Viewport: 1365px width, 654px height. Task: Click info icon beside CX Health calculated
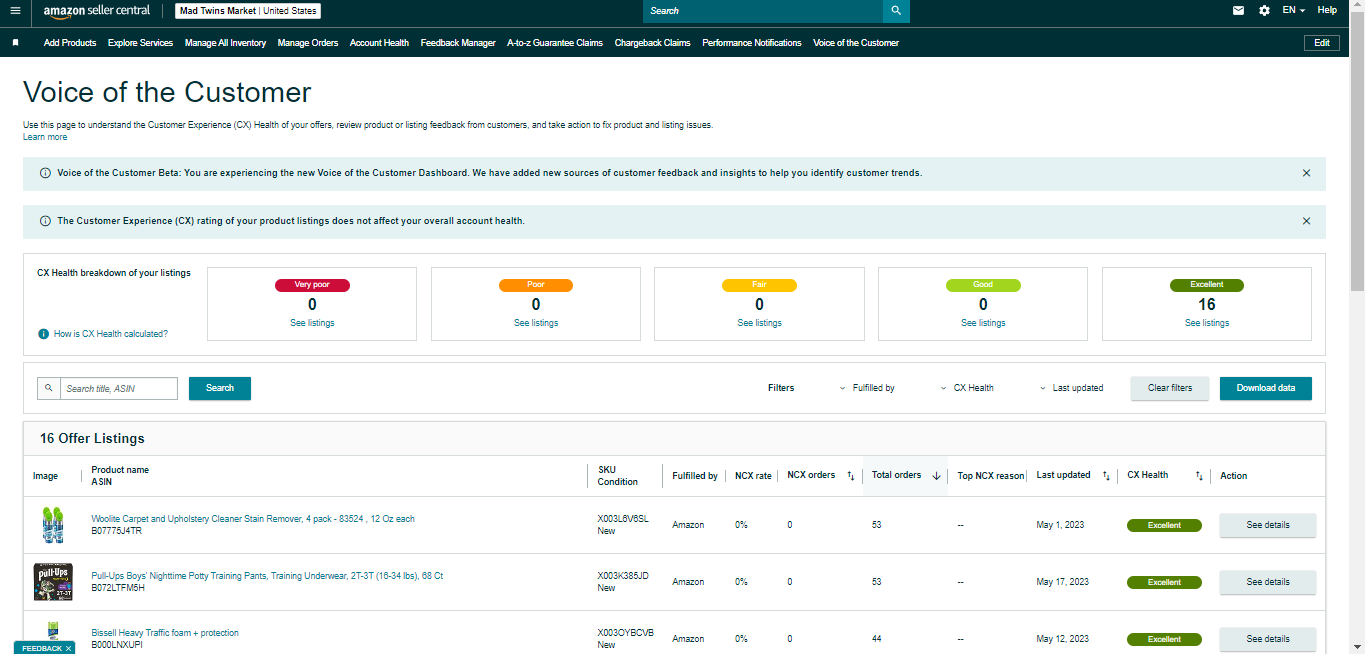pyautogui.click(x=43, y=334)
